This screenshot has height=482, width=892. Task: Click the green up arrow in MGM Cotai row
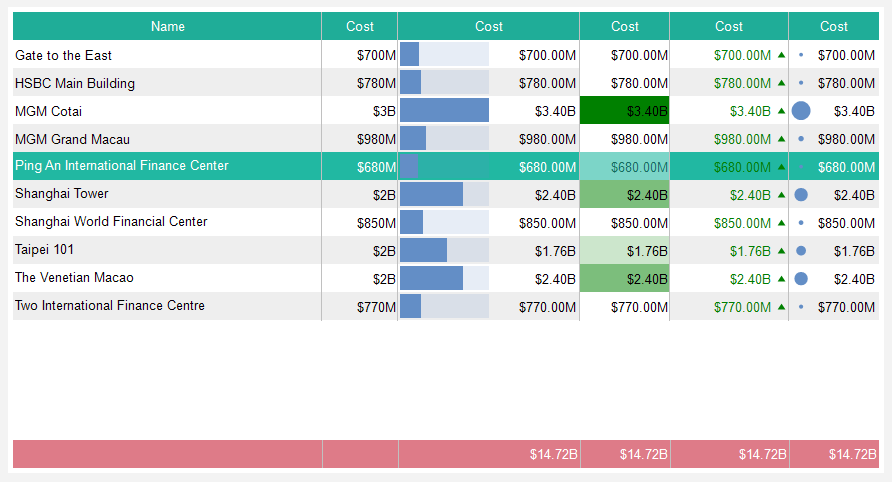tap(781, 111)
